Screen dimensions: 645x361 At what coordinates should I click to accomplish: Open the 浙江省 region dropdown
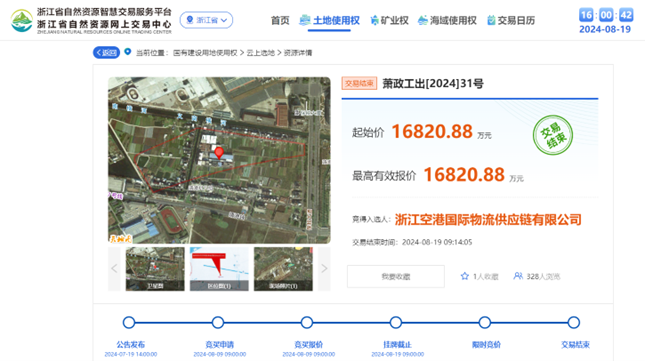tap(206, 20)
